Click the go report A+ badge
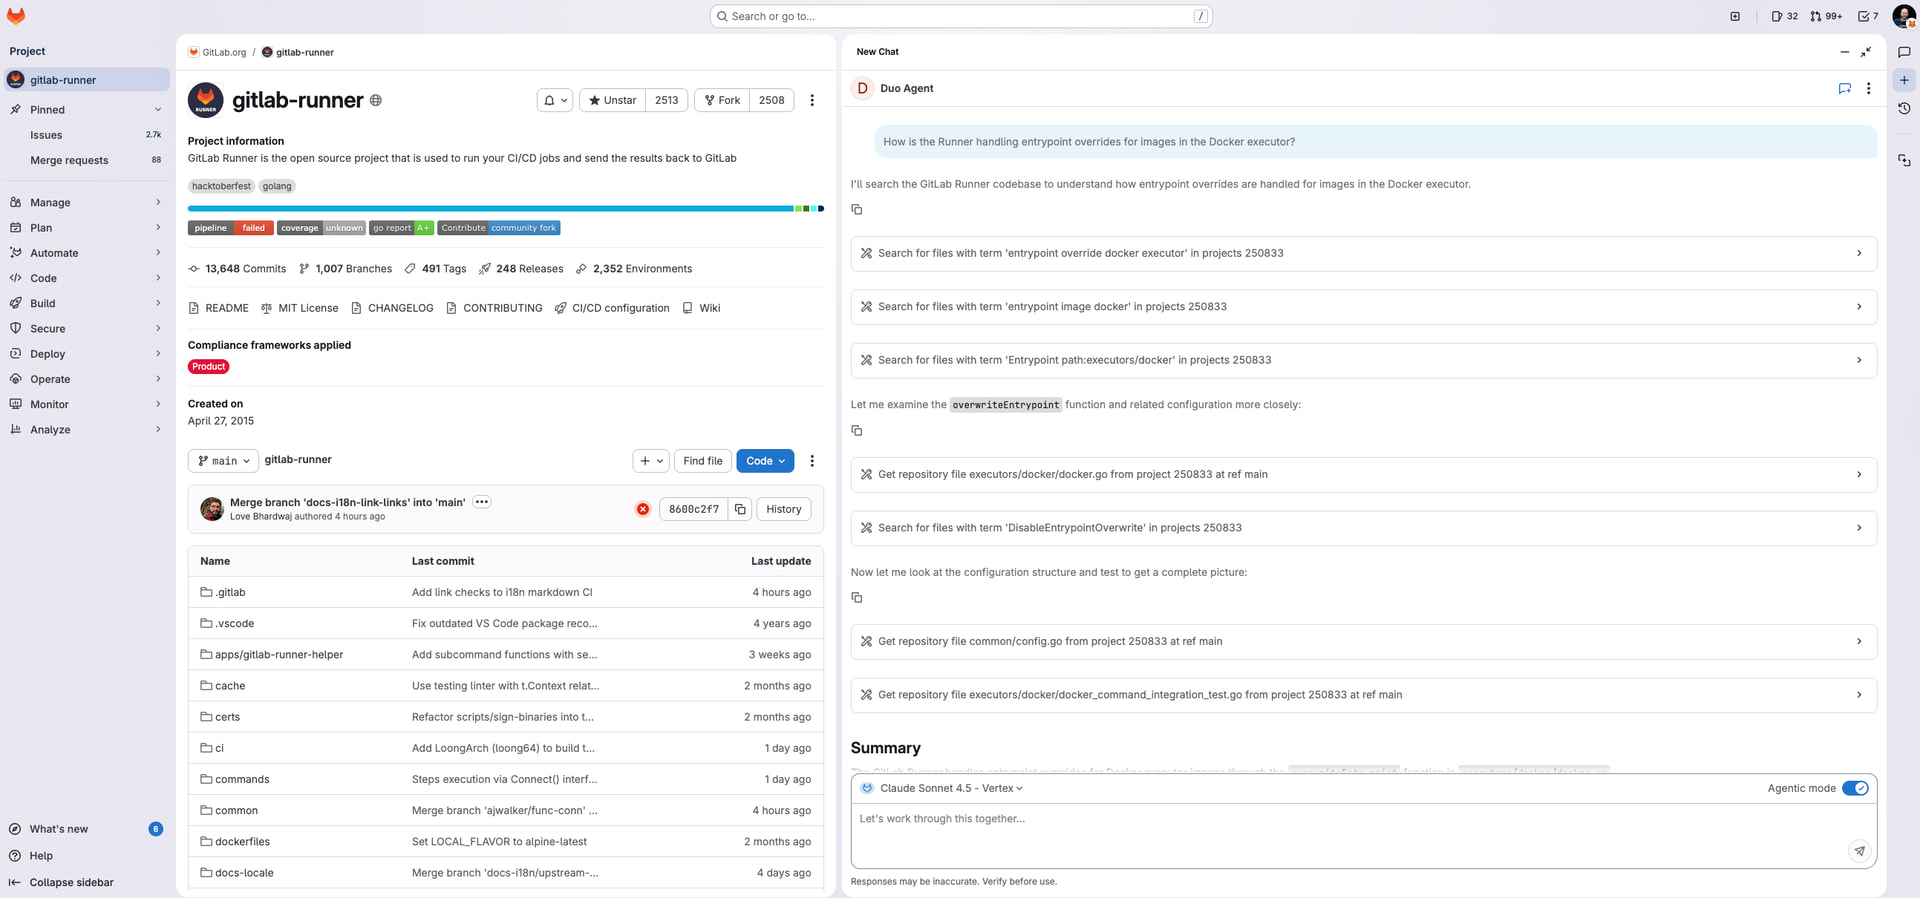This screenshot has height=898, width=1920. click(x=401, y=228)
